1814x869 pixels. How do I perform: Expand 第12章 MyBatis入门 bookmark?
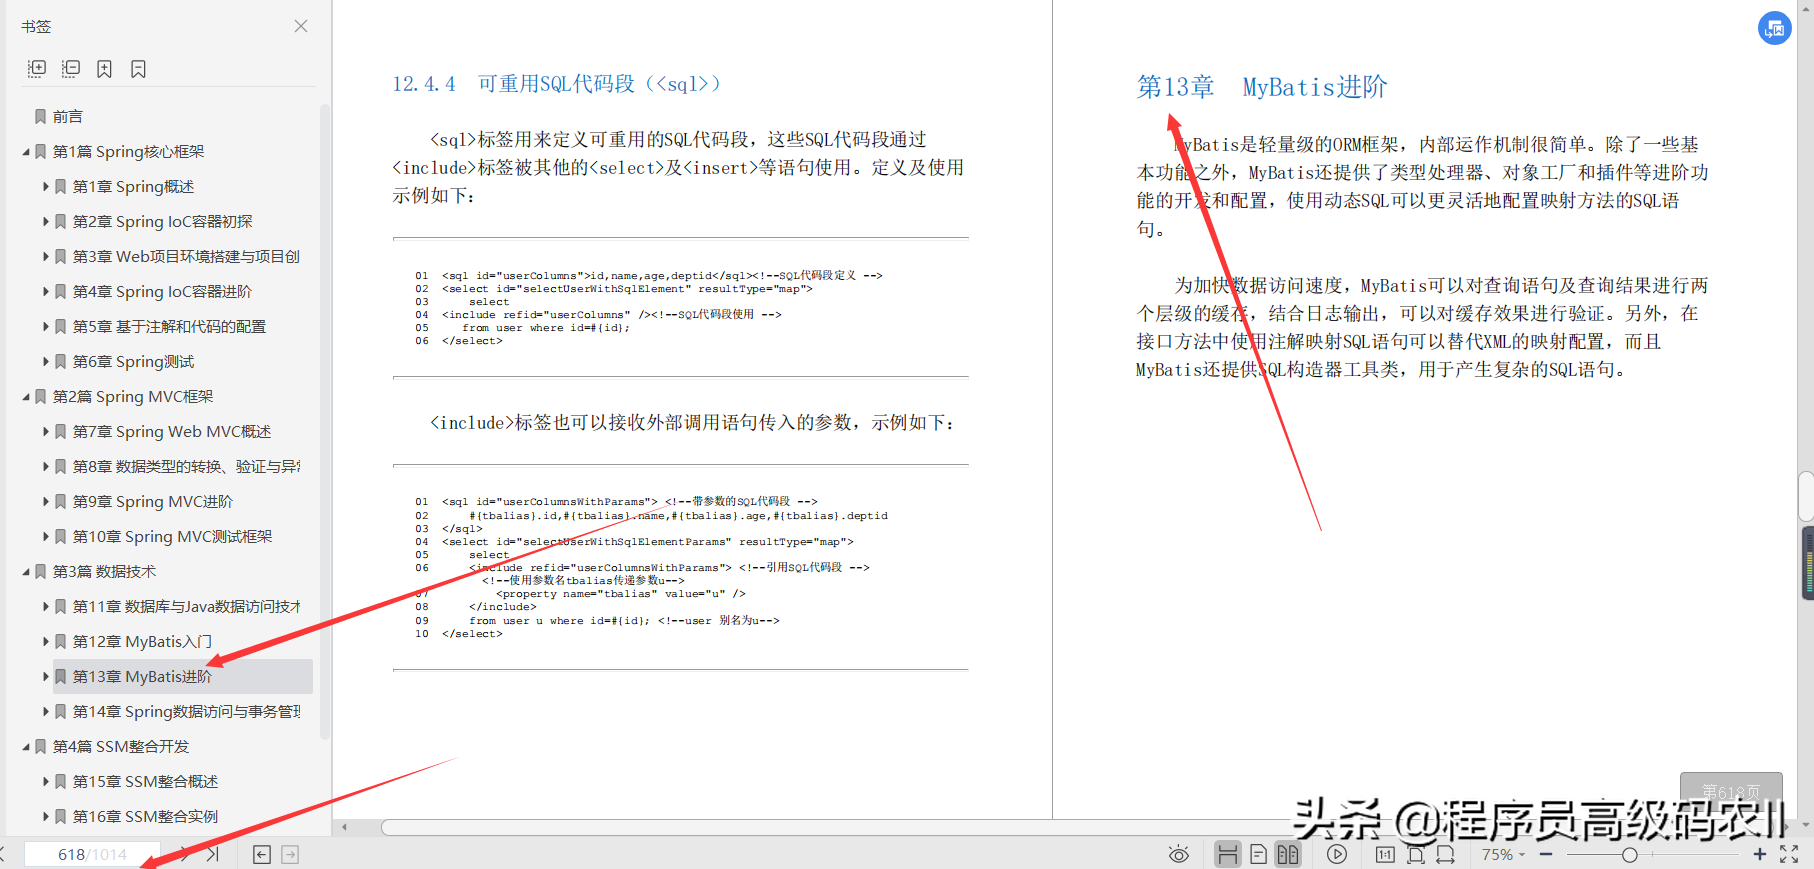point(46,642)
